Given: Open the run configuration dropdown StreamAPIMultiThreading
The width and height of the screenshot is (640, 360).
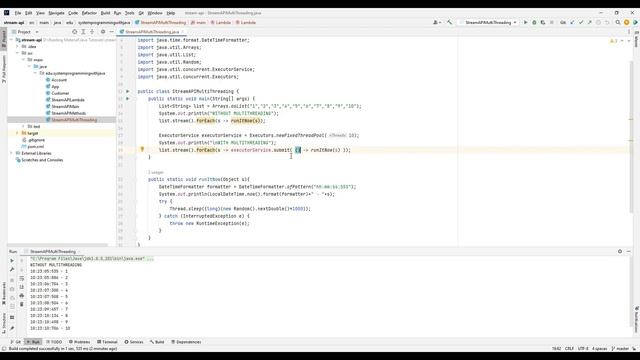Looking at the screenshot, I should tap(488, 22).
